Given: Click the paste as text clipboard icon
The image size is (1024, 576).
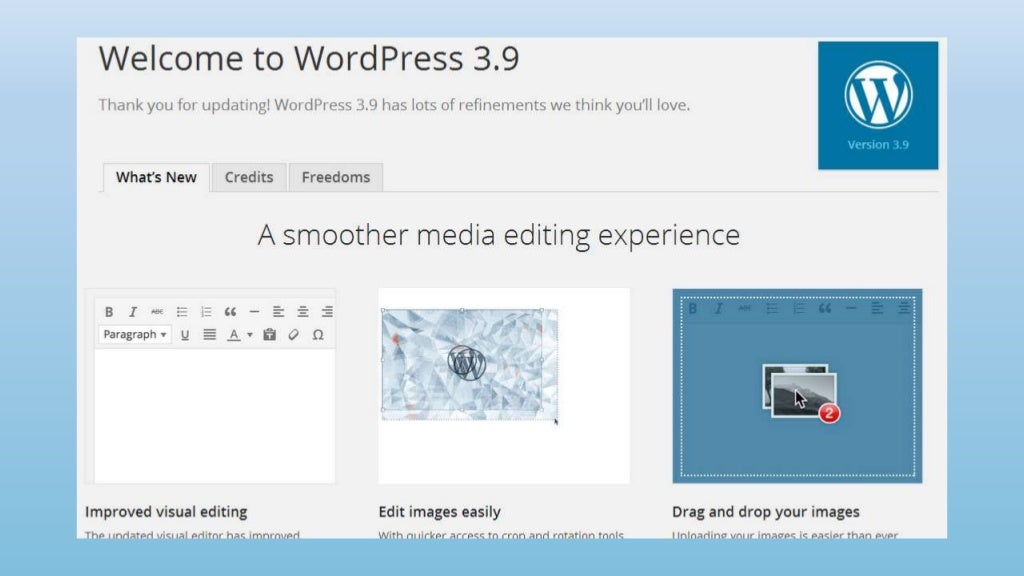Looking at the screenshot, I should coord(269,334).
